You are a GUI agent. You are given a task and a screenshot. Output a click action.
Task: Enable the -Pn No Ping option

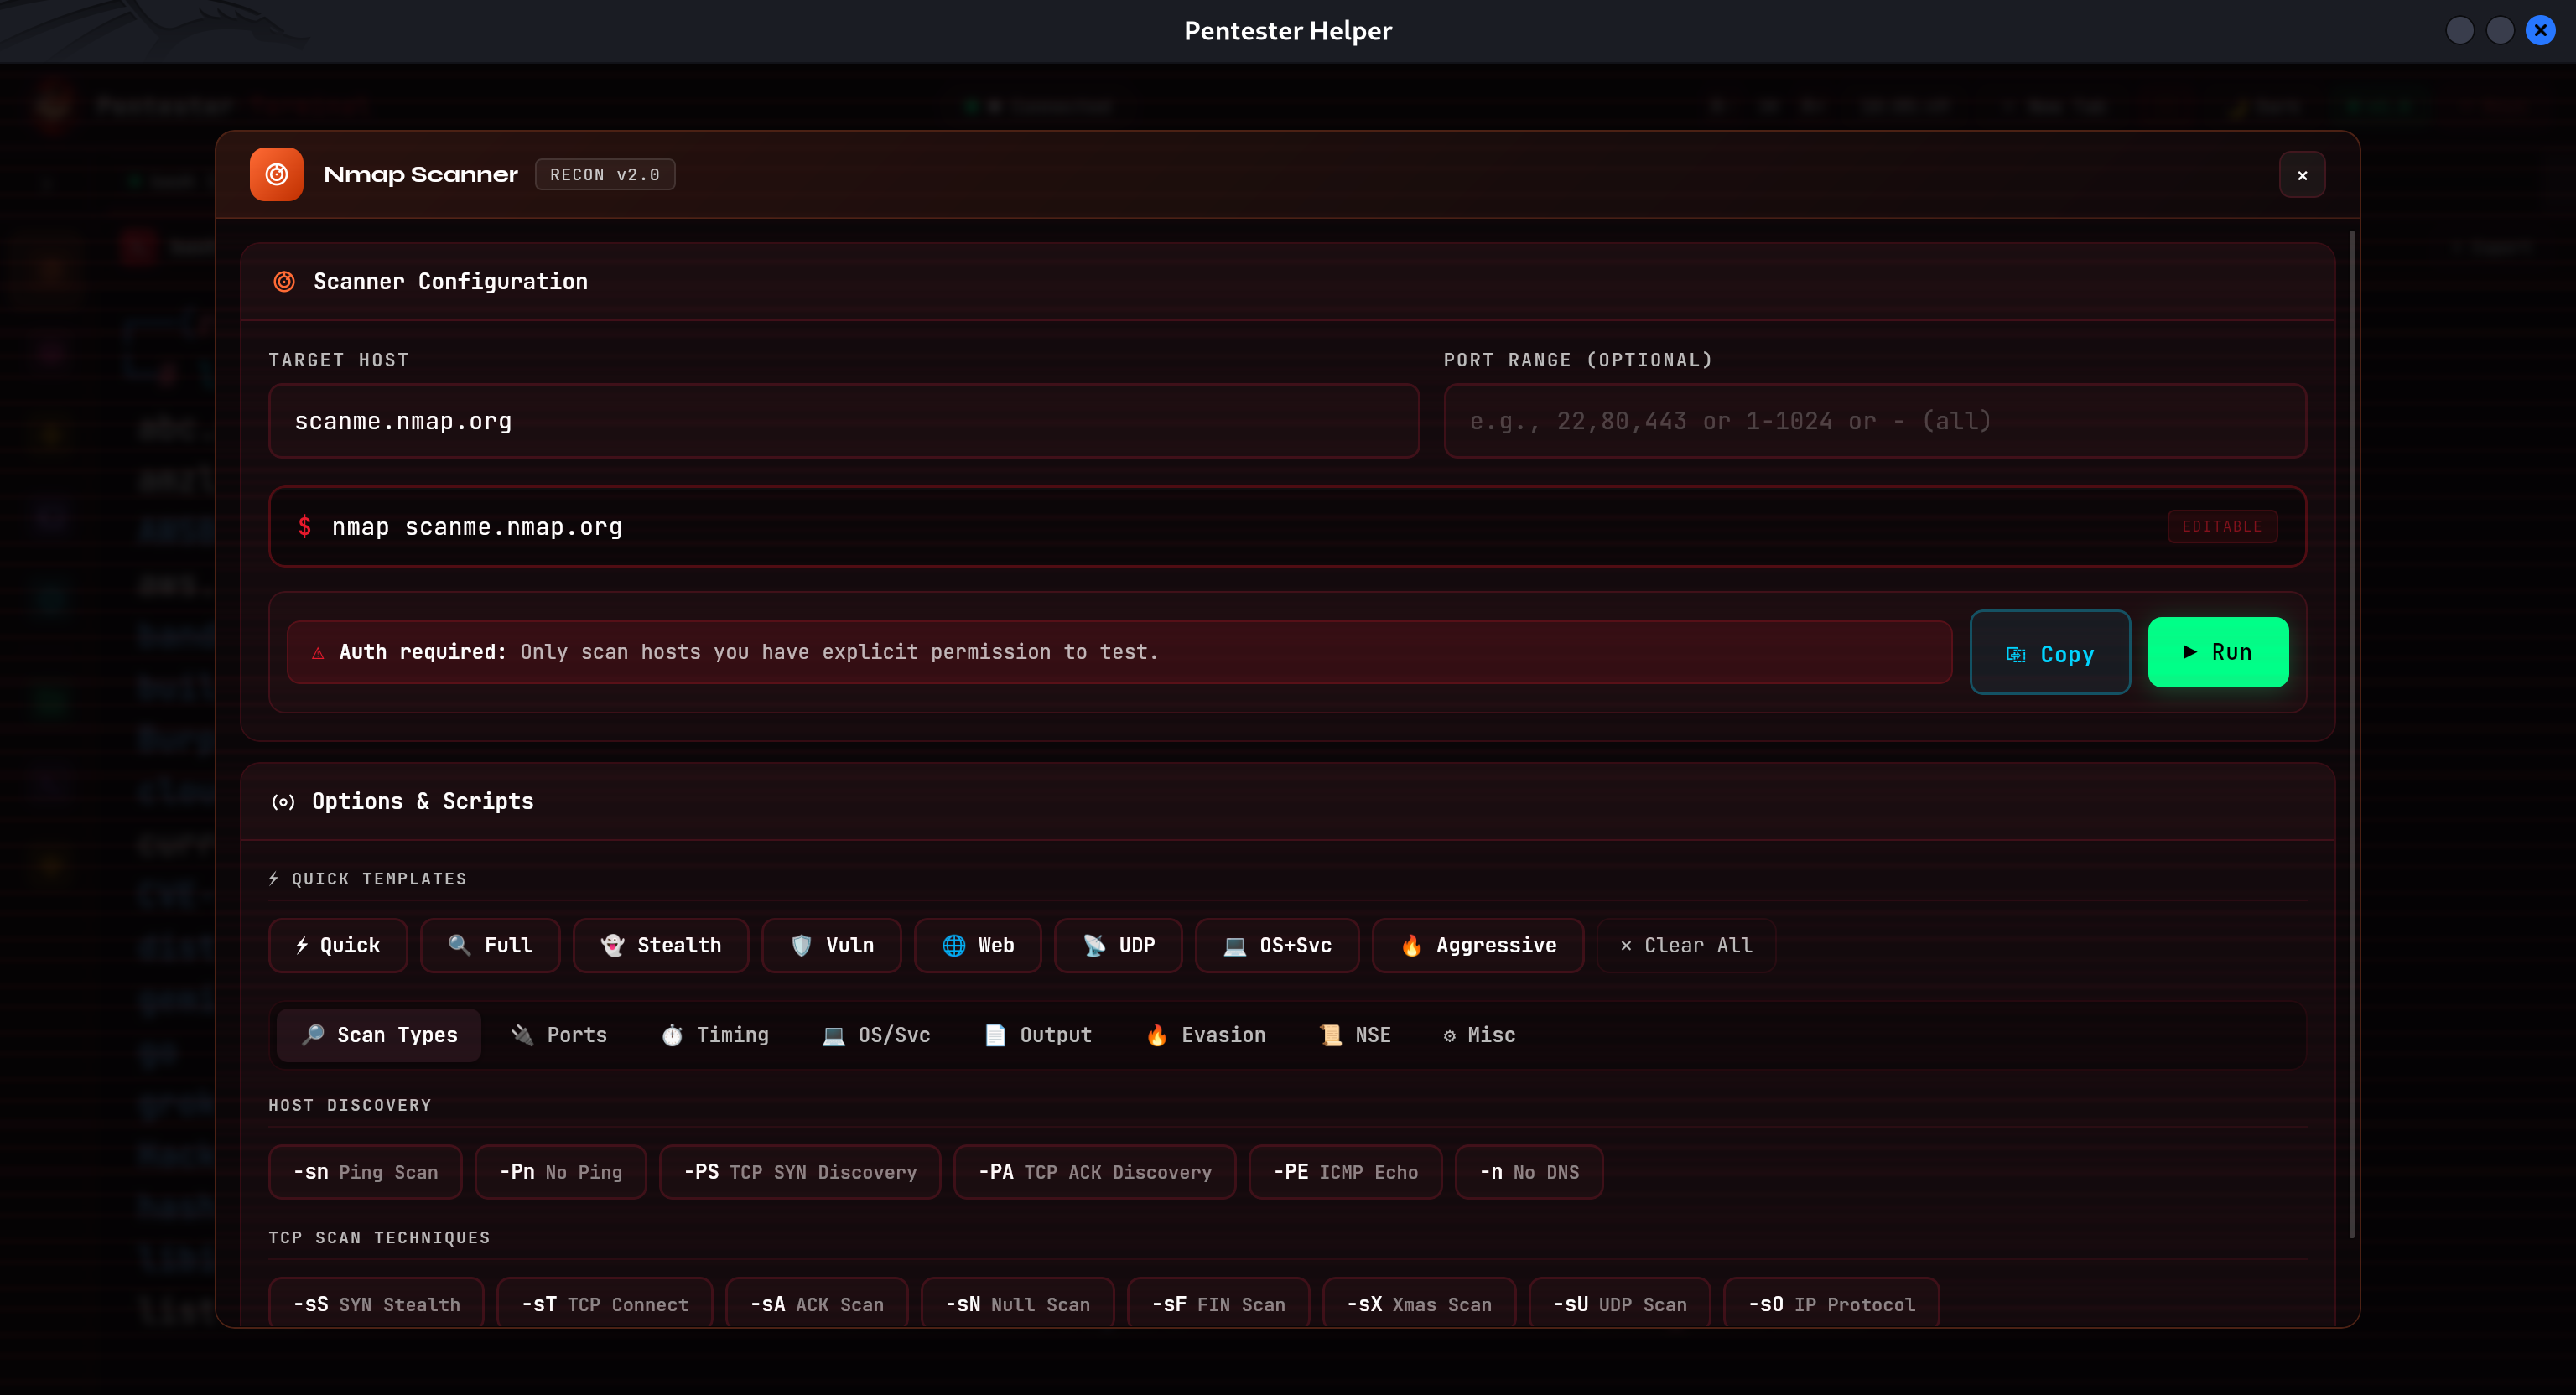point(560,1172)
